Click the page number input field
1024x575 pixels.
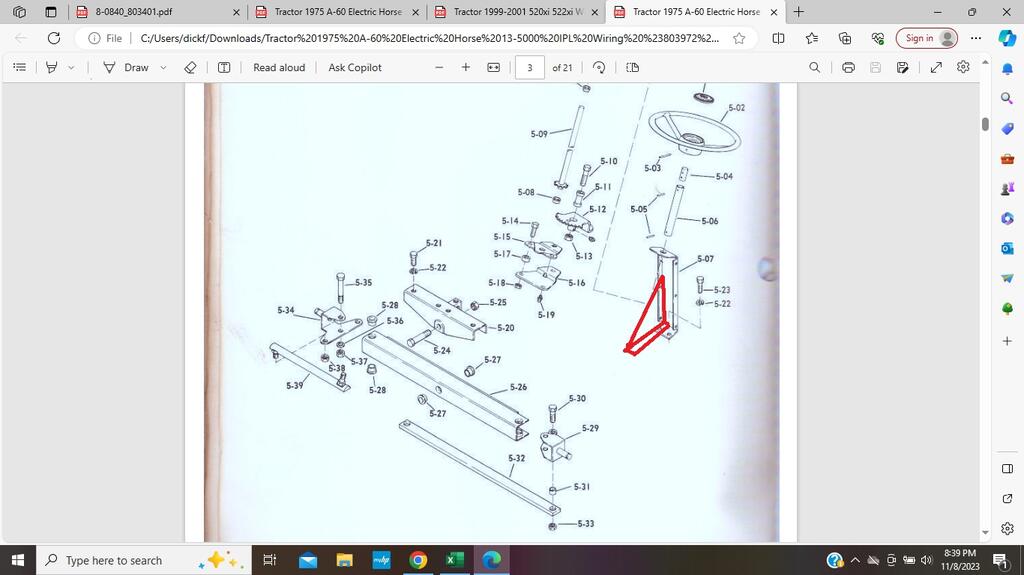(x=530, y=67)
